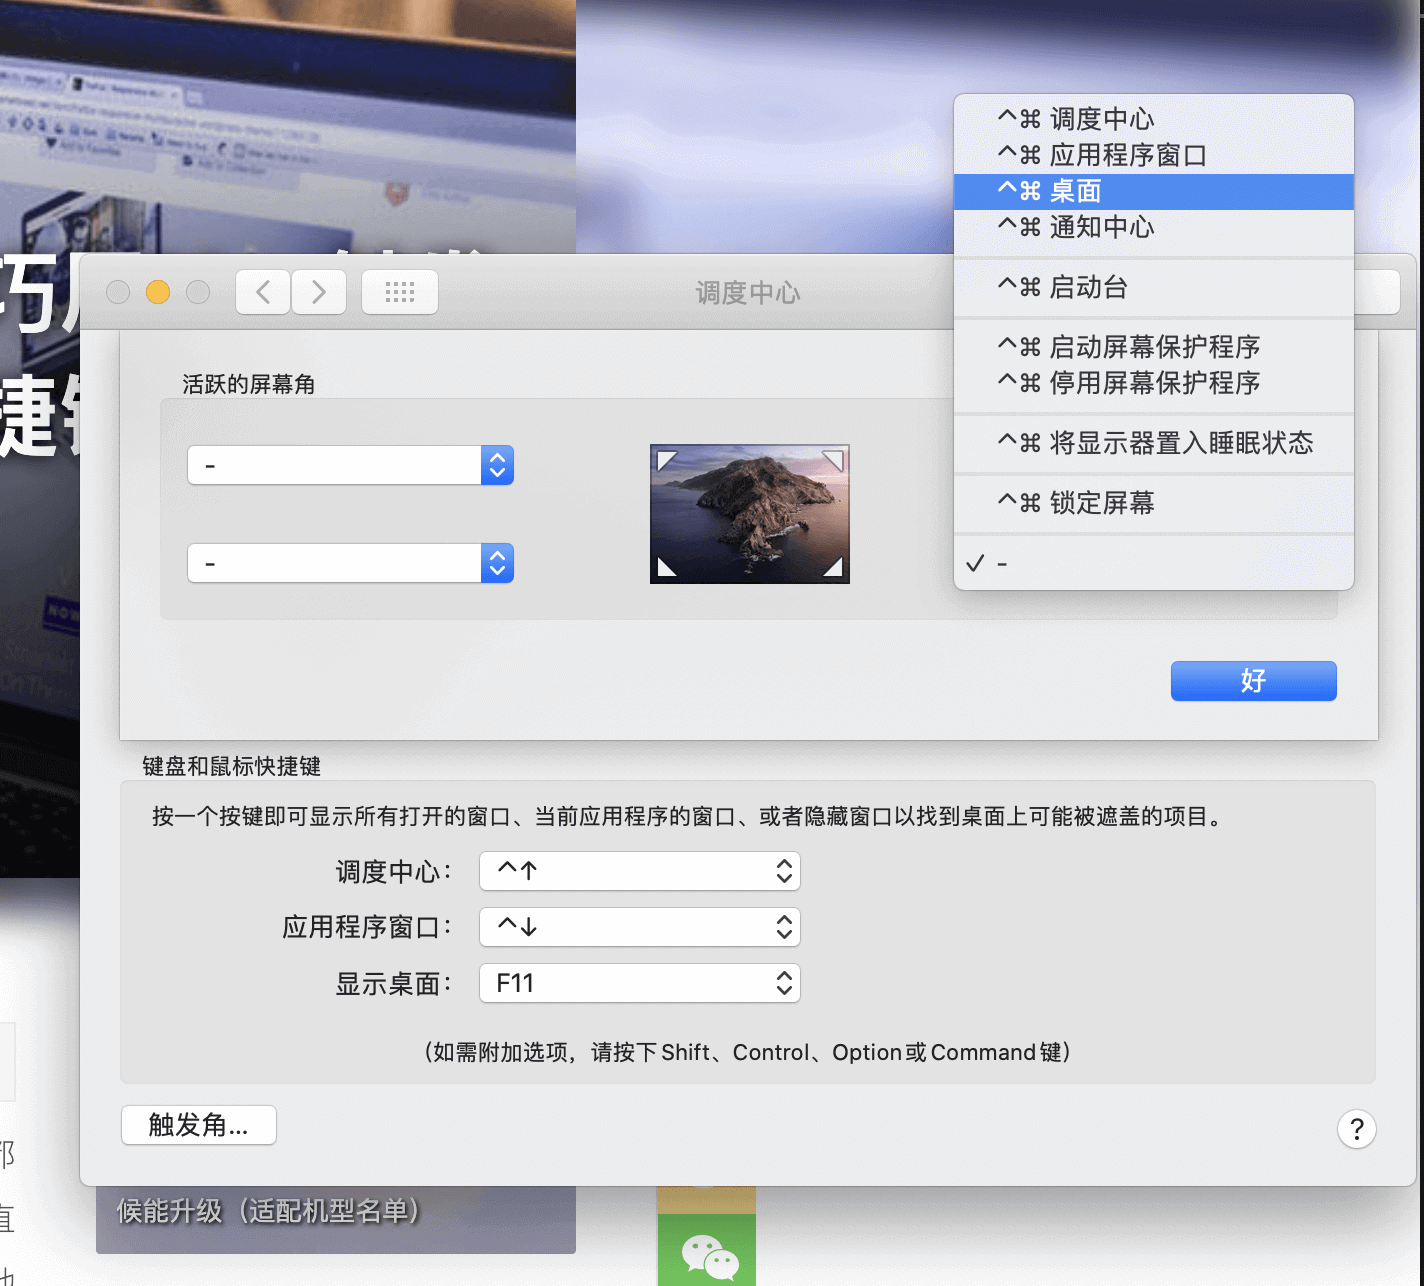Click the screen corners preview thumbnail
This screenshot has width=1424, height=1286.
click(x=749, y=514)
